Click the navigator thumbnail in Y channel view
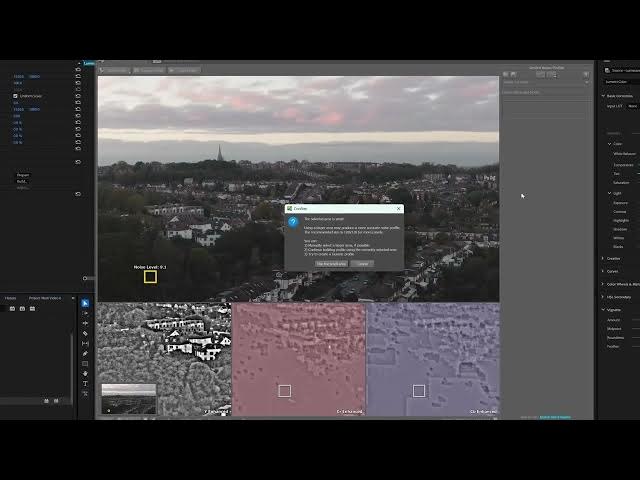 point(129,399)
